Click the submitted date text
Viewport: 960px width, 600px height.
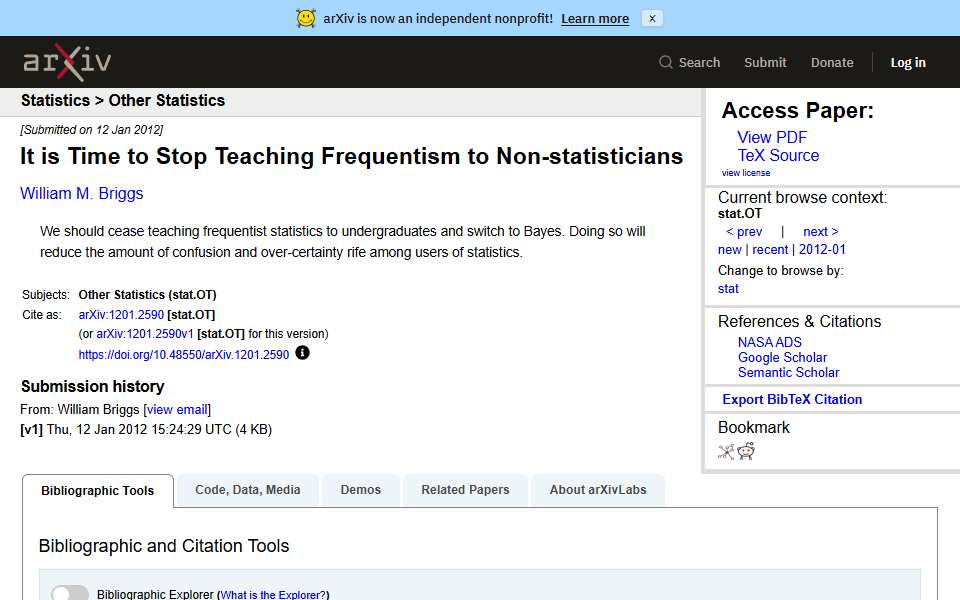pyautogui.click(x=91, y=130)
